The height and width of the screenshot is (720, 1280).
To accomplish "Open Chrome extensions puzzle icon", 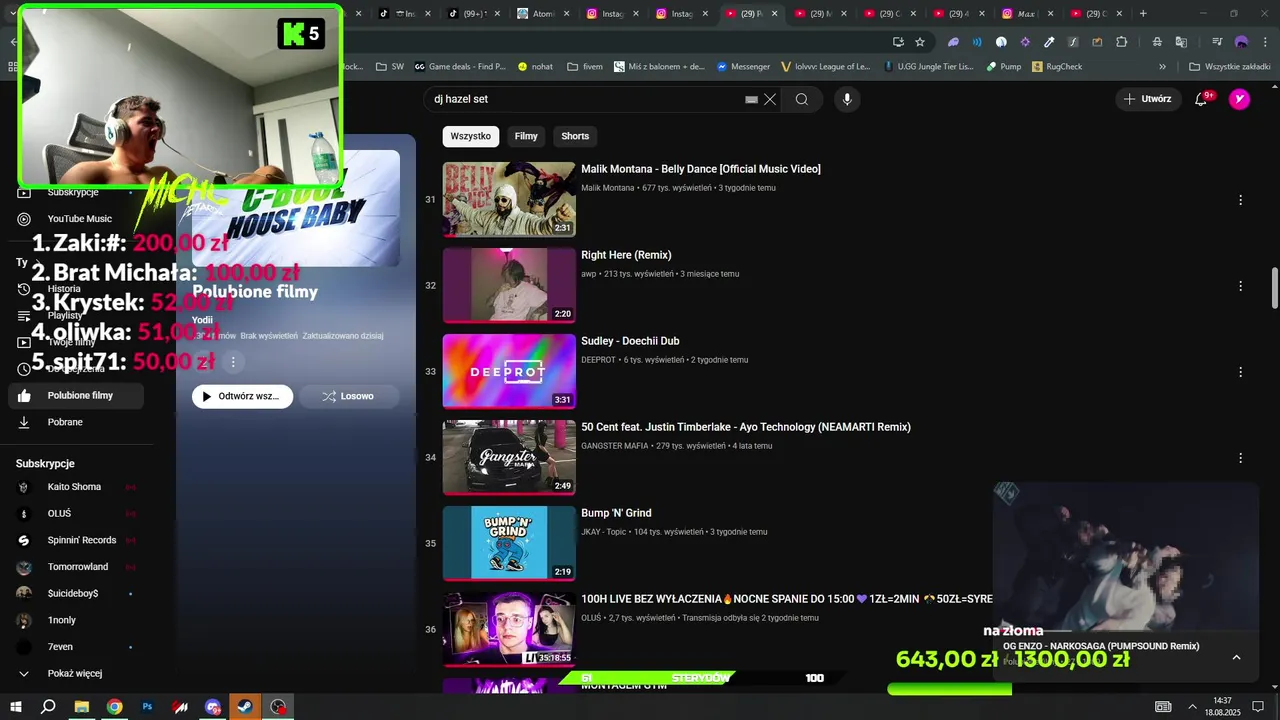I will tap(1121, 42).
